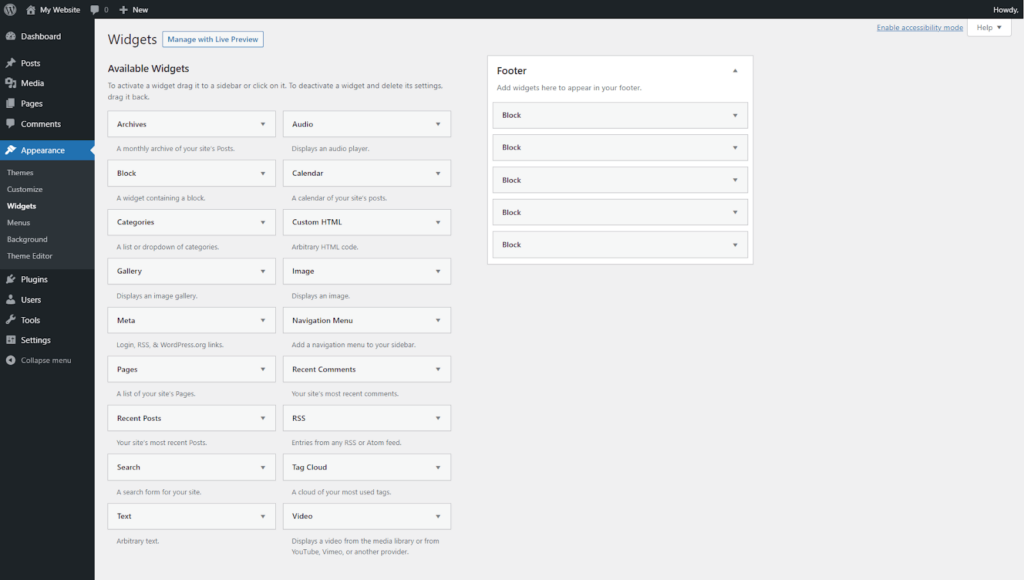1024x580 pixels.
Task: Open the Help dropdown tab
Action: click(x=989, y=27)
